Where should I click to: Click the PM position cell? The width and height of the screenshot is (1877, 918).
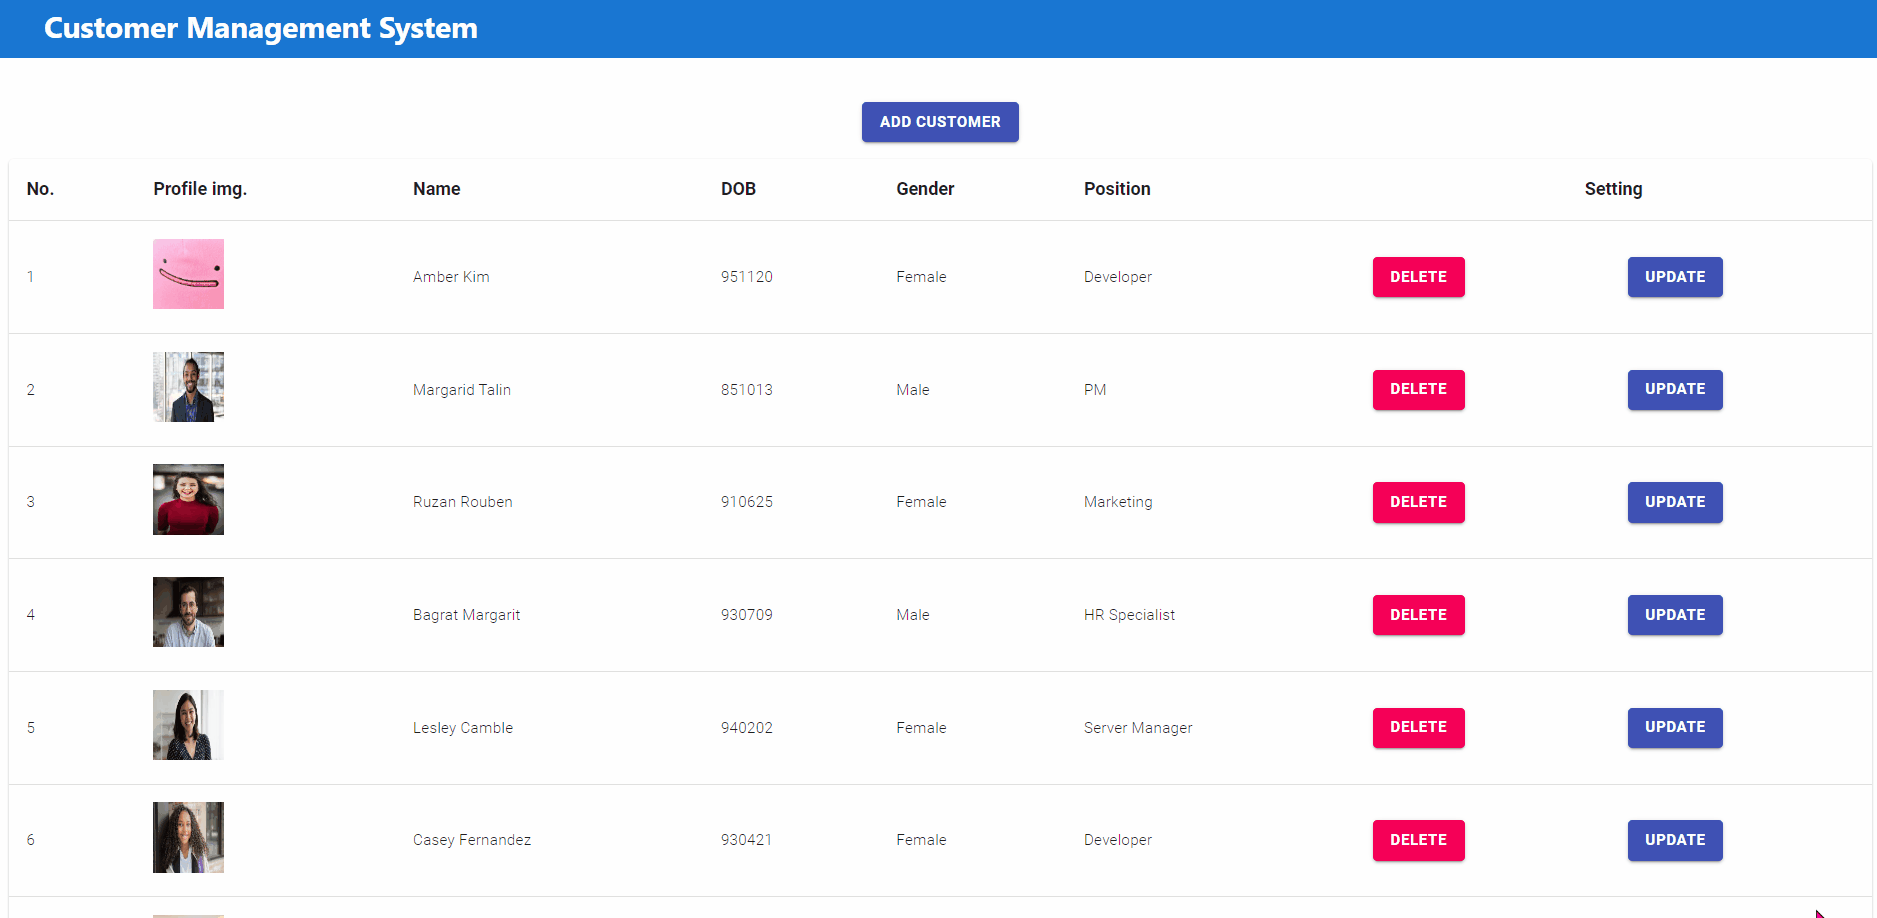point(1095,390)
